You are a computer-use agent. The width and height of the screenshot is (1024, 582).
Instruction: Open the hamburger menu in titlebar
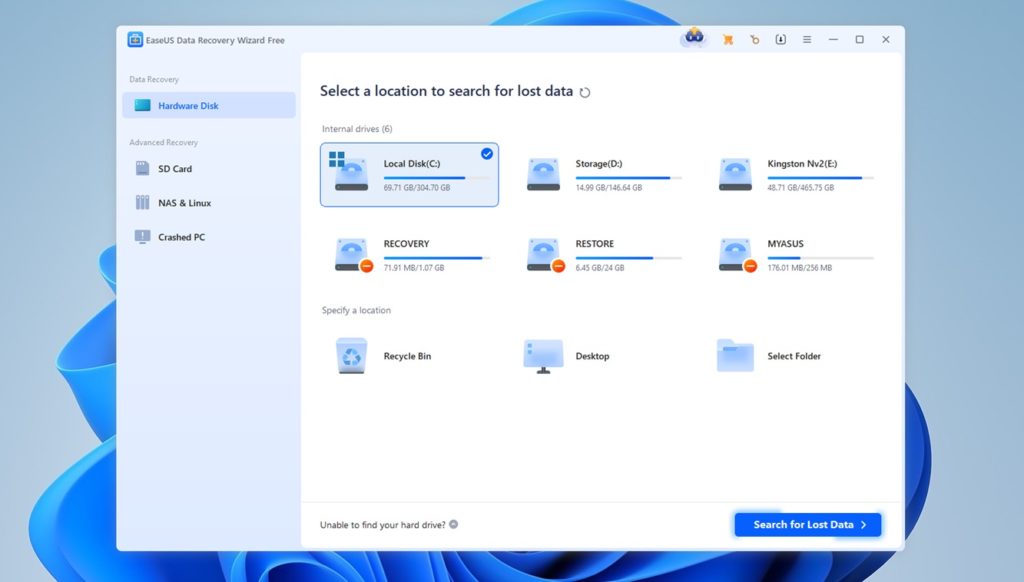(807, 38)
